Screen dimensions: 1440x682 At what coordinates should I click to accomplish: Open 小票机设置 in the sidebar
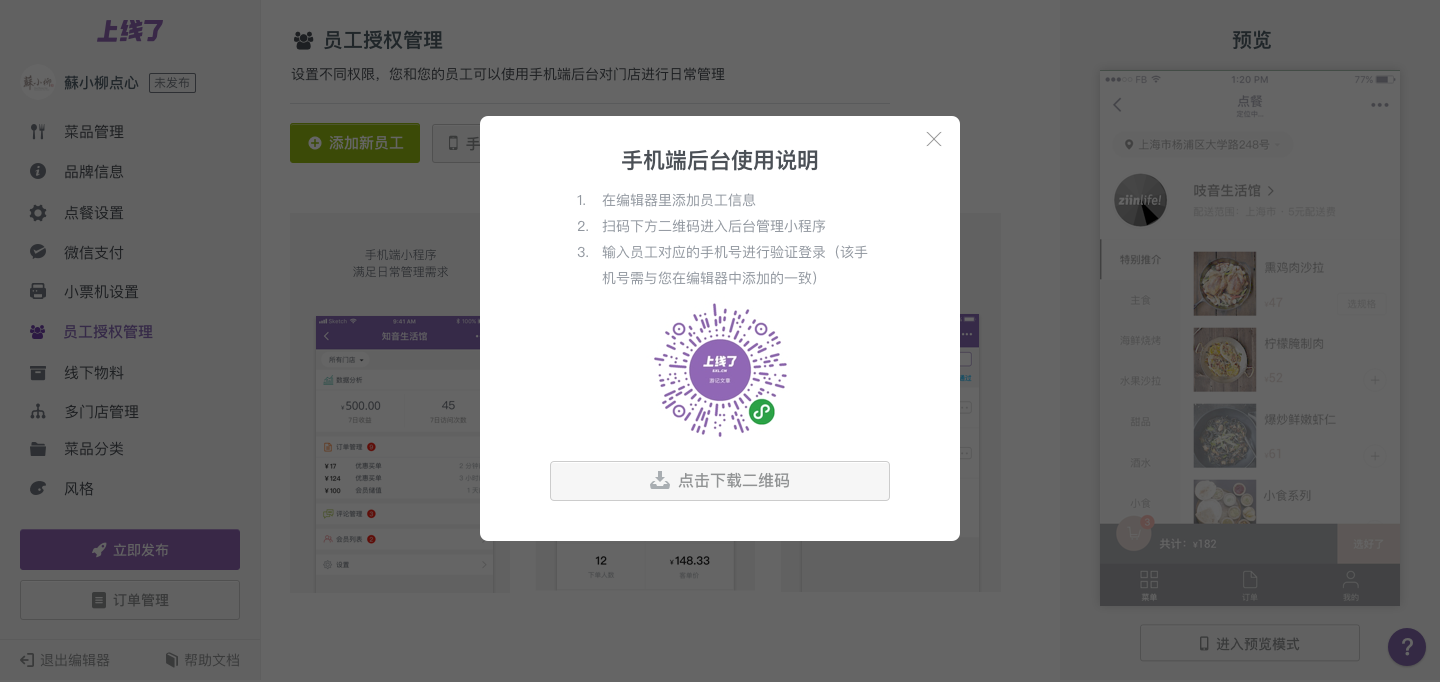(101, 292)
